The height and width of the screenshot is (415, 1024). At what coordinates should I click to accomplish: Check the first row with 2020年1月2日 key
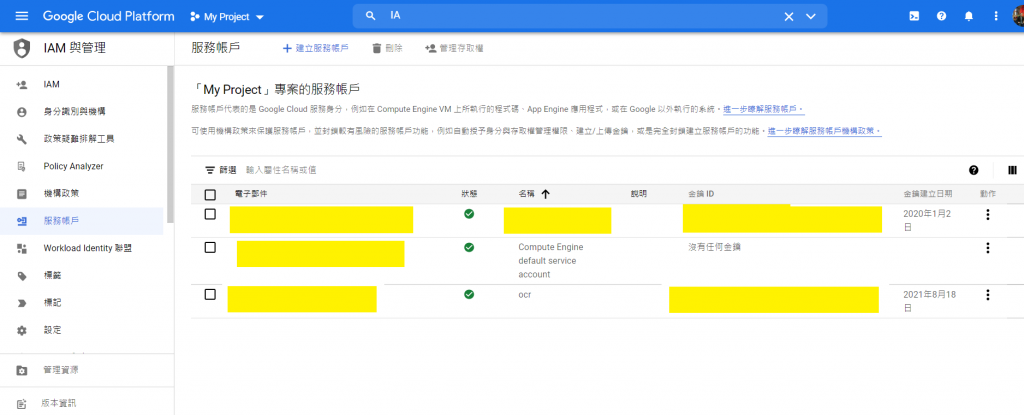pyautogui.click(x=210, y=214)
